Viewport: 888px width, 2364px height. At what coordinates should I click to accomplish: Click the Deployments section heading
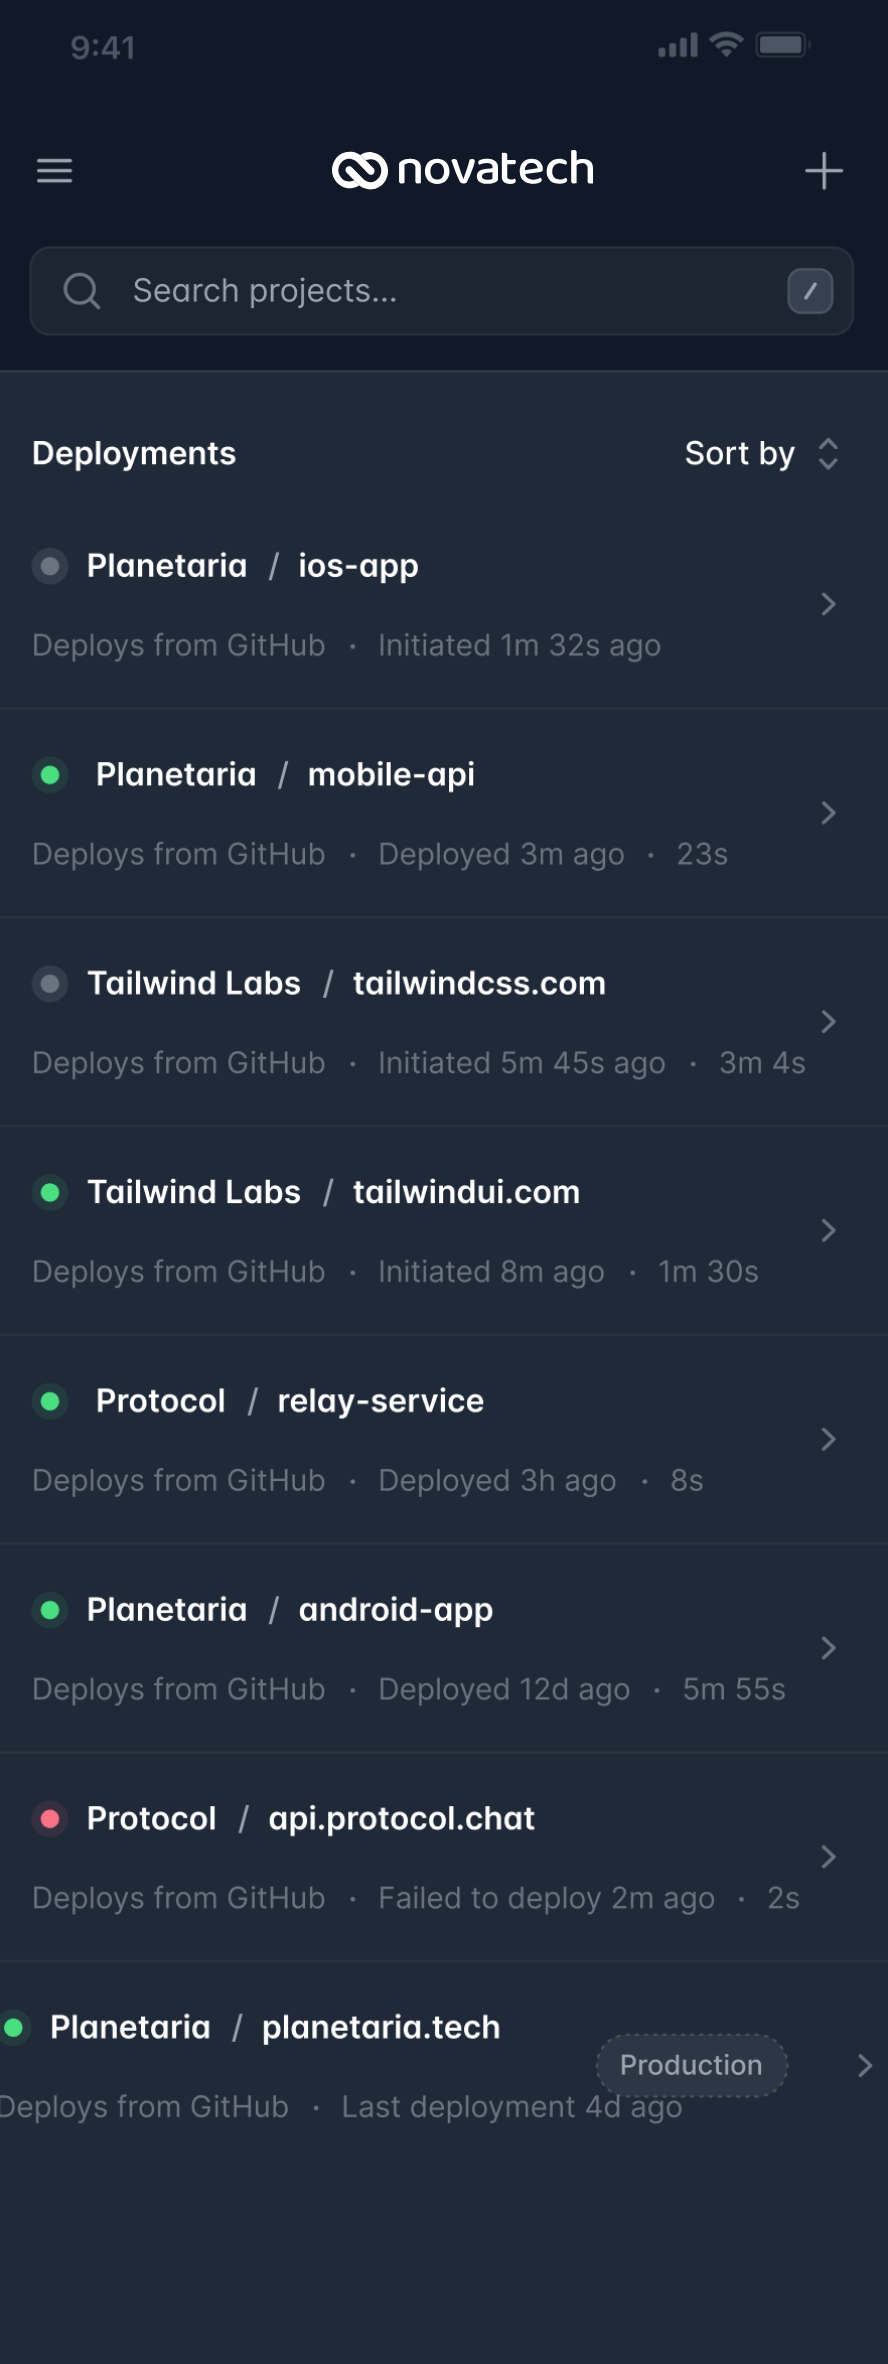click(134, 454)
